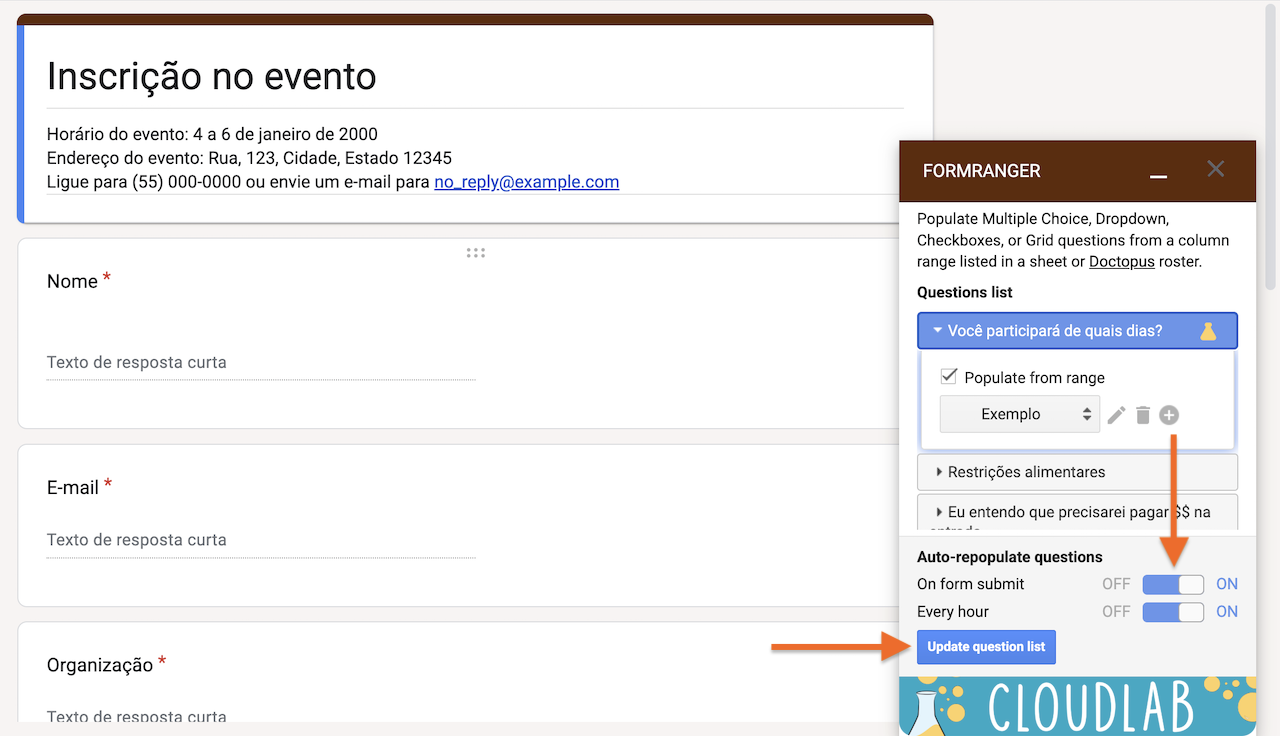1280x736 pixels.
Task: Click the Update question list button
Action: [x=986, y=647]
